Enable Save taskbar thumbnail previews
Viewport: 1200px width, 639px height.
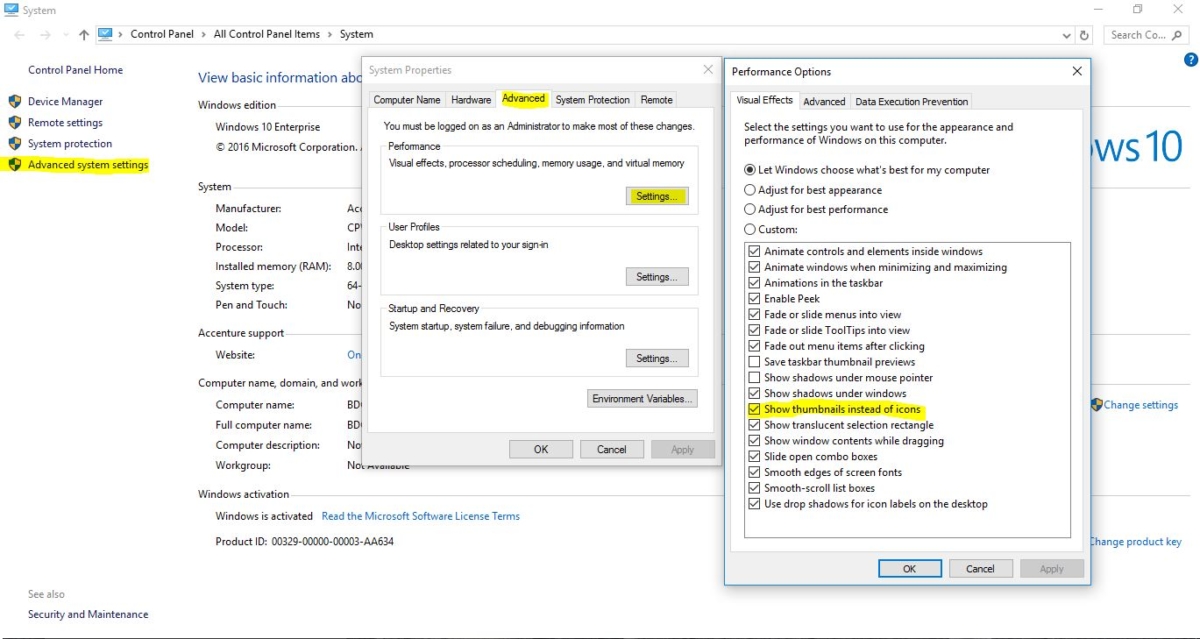point(754,361)
